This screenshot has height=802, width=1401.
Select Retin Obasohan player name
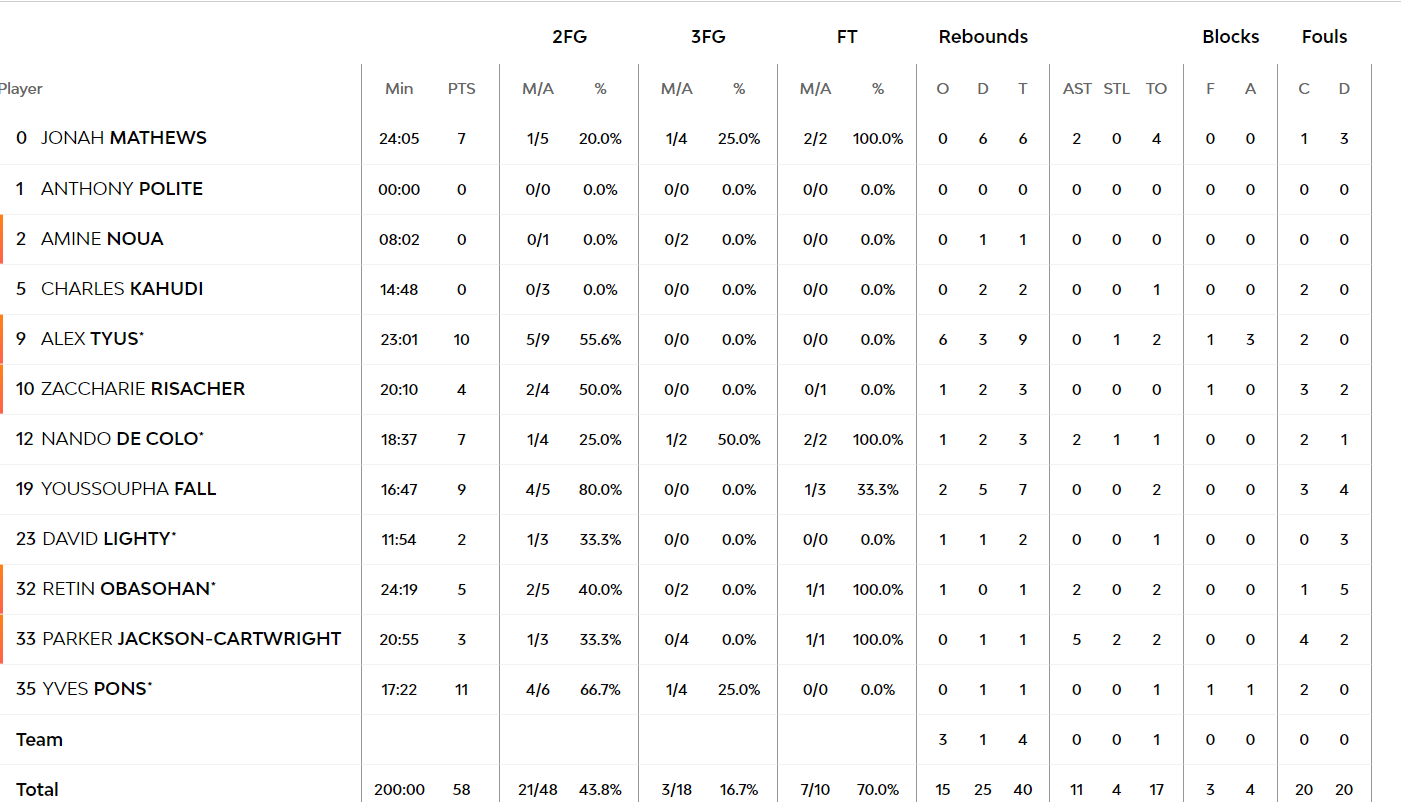click(129, 588)
